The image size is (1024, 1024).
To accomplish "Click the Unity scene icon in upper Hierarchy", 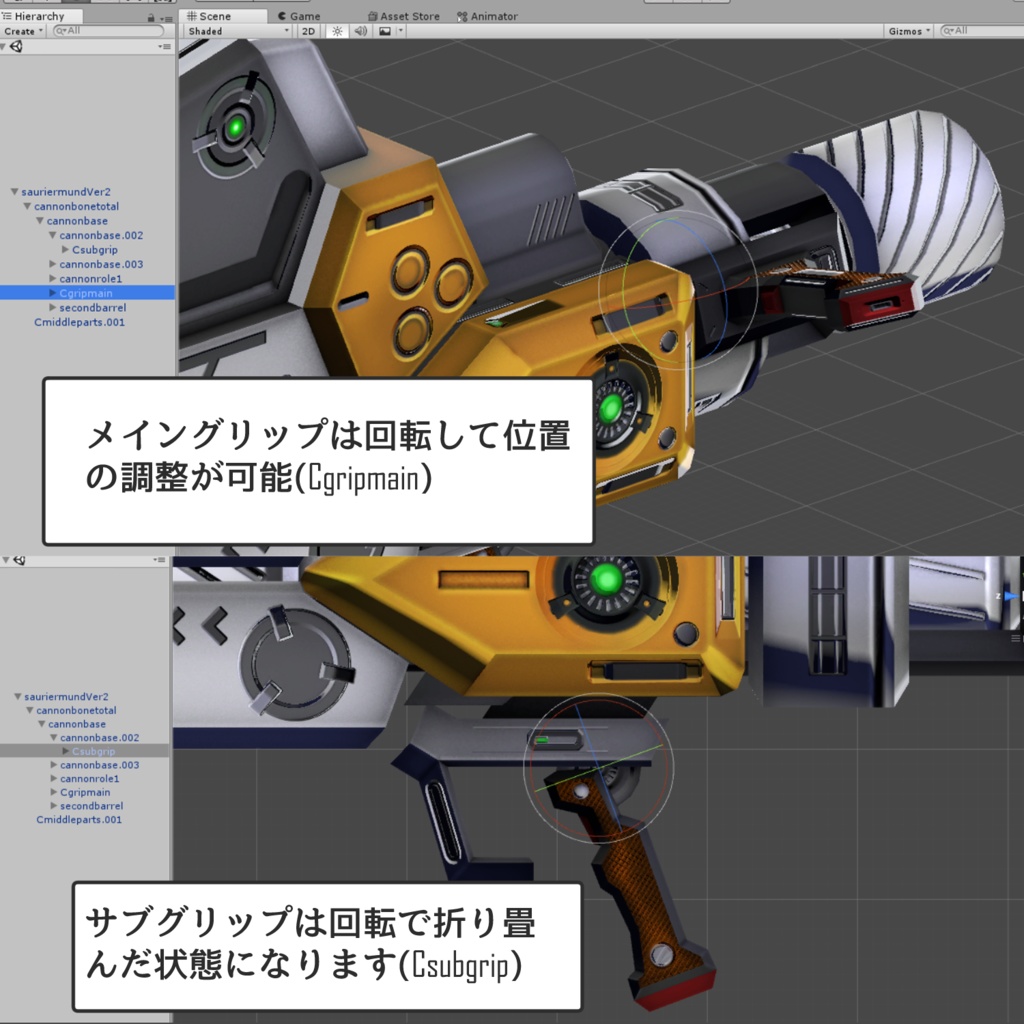I will tap(16, 46).
